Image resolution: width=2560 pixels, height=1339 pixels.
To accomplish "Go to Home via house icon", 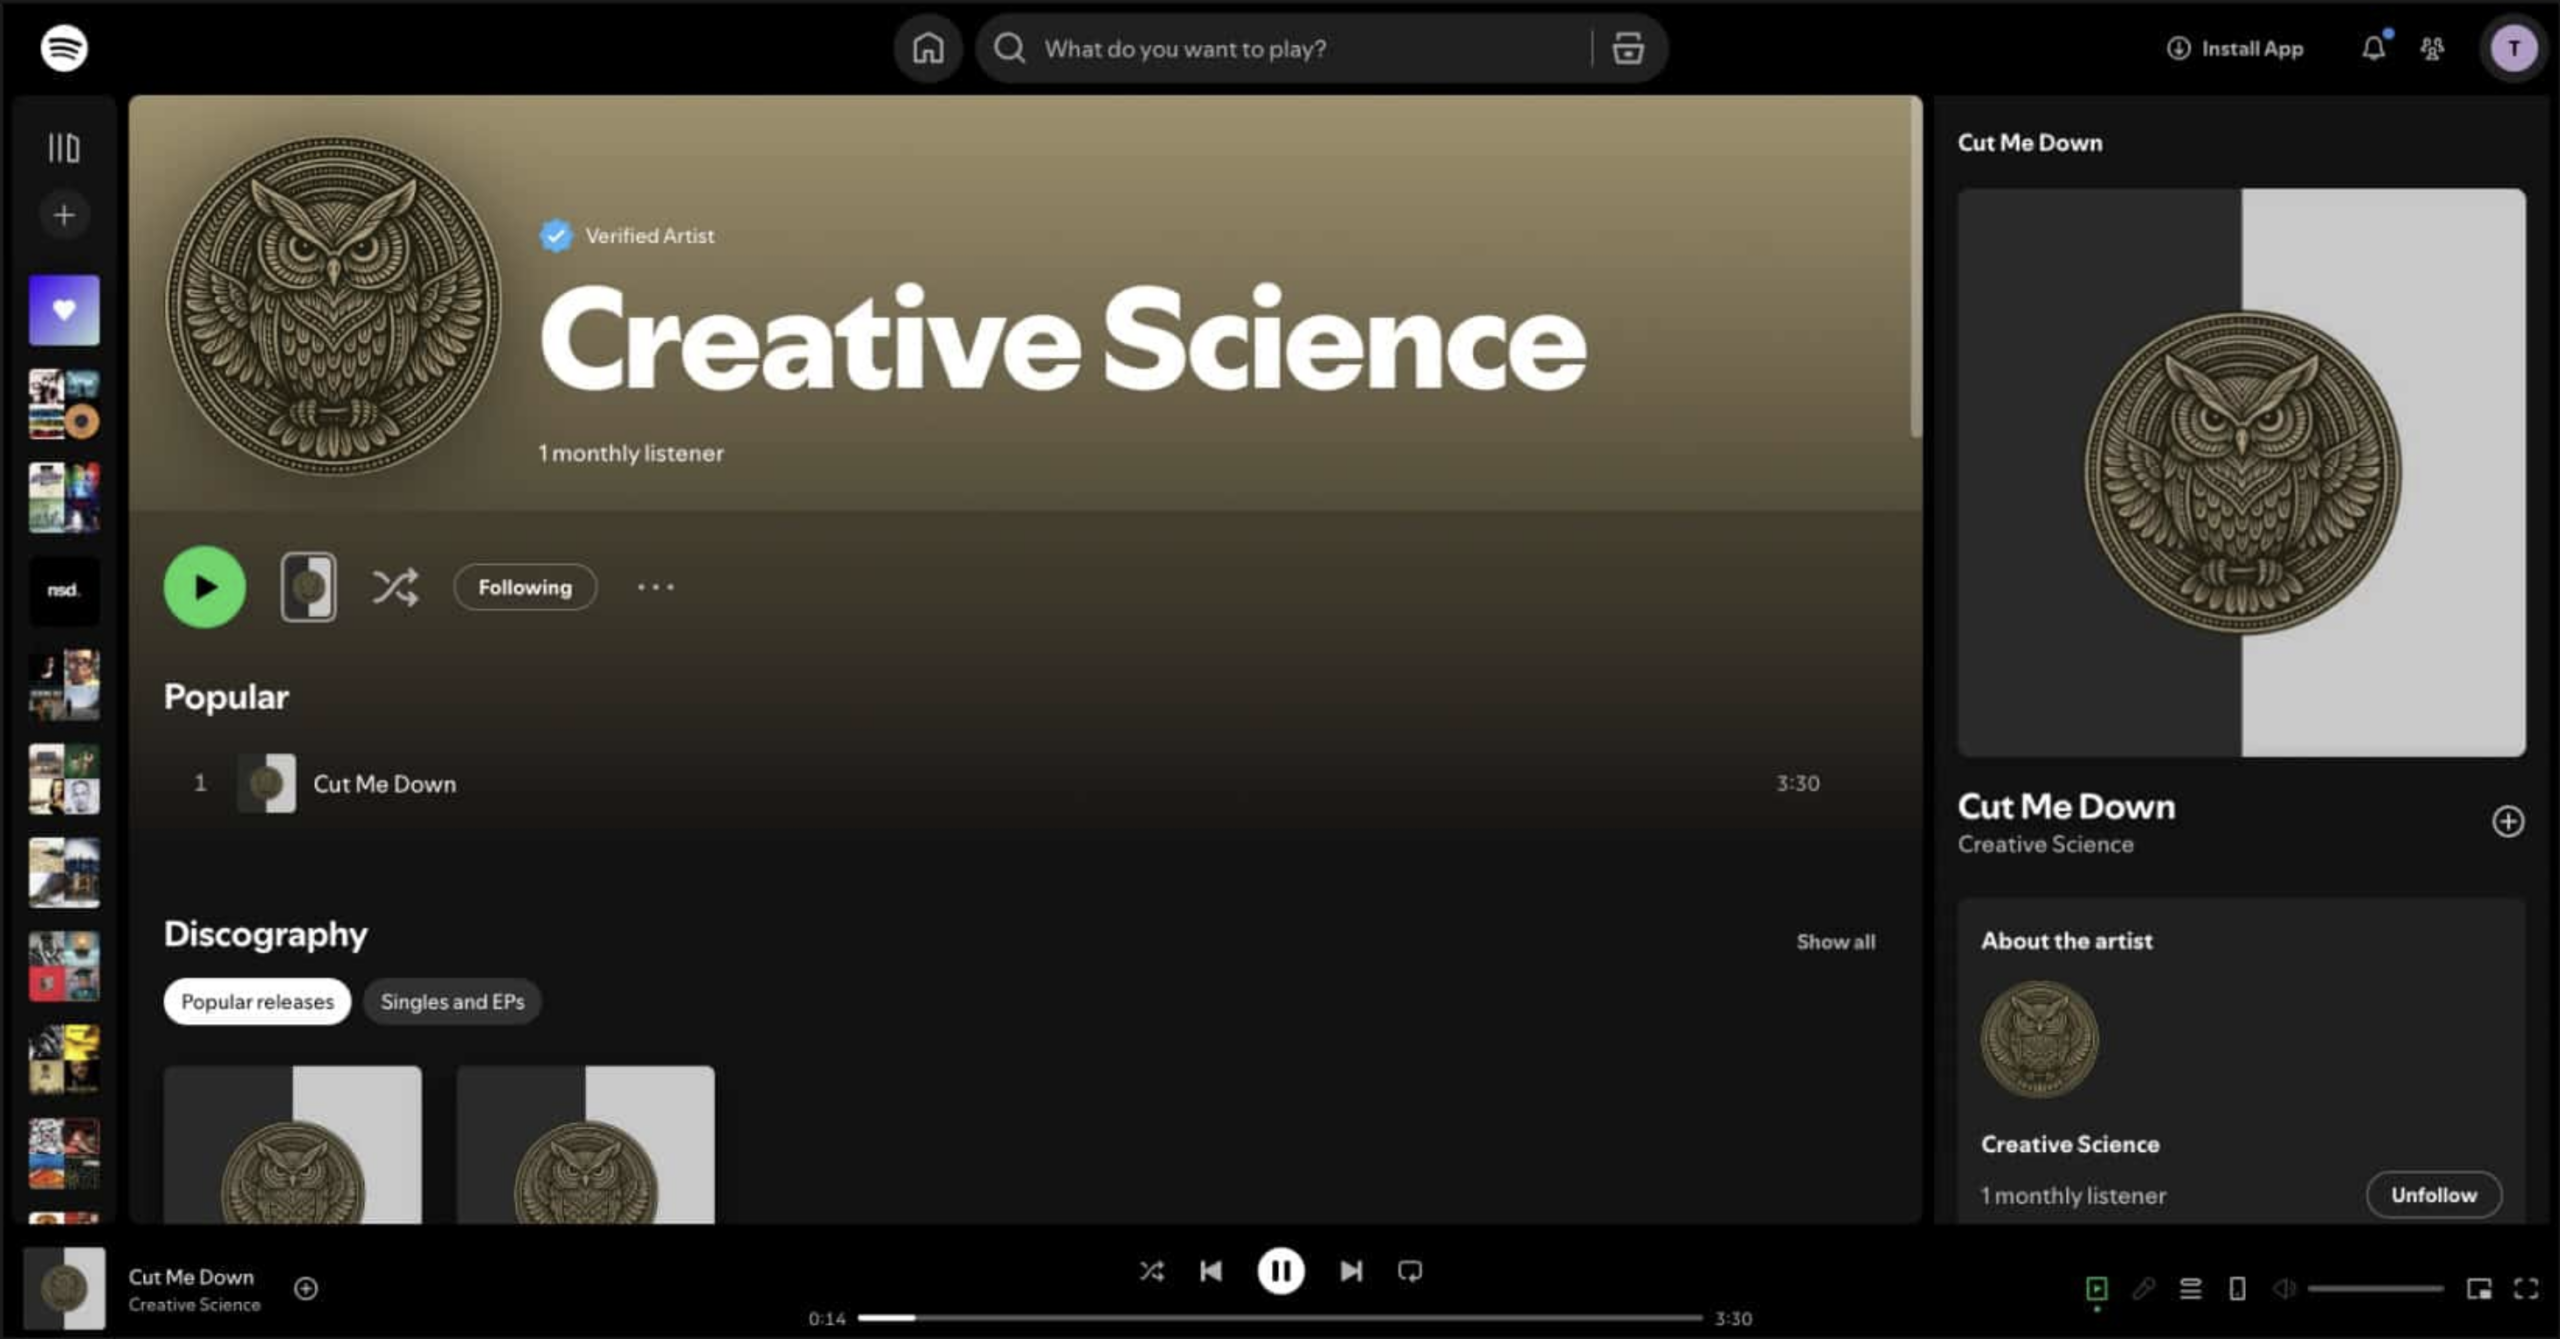I will (928, 48).
